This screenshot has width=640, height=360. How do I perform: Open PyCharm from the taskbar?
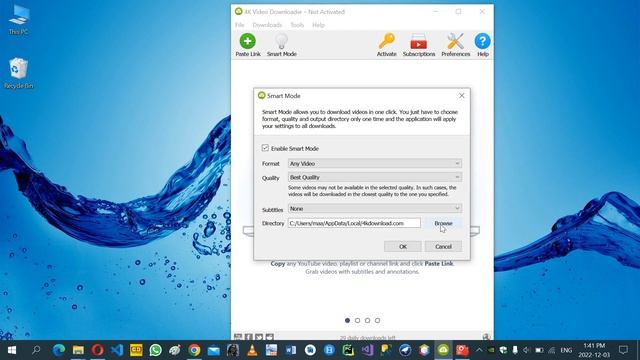point(348,350)
